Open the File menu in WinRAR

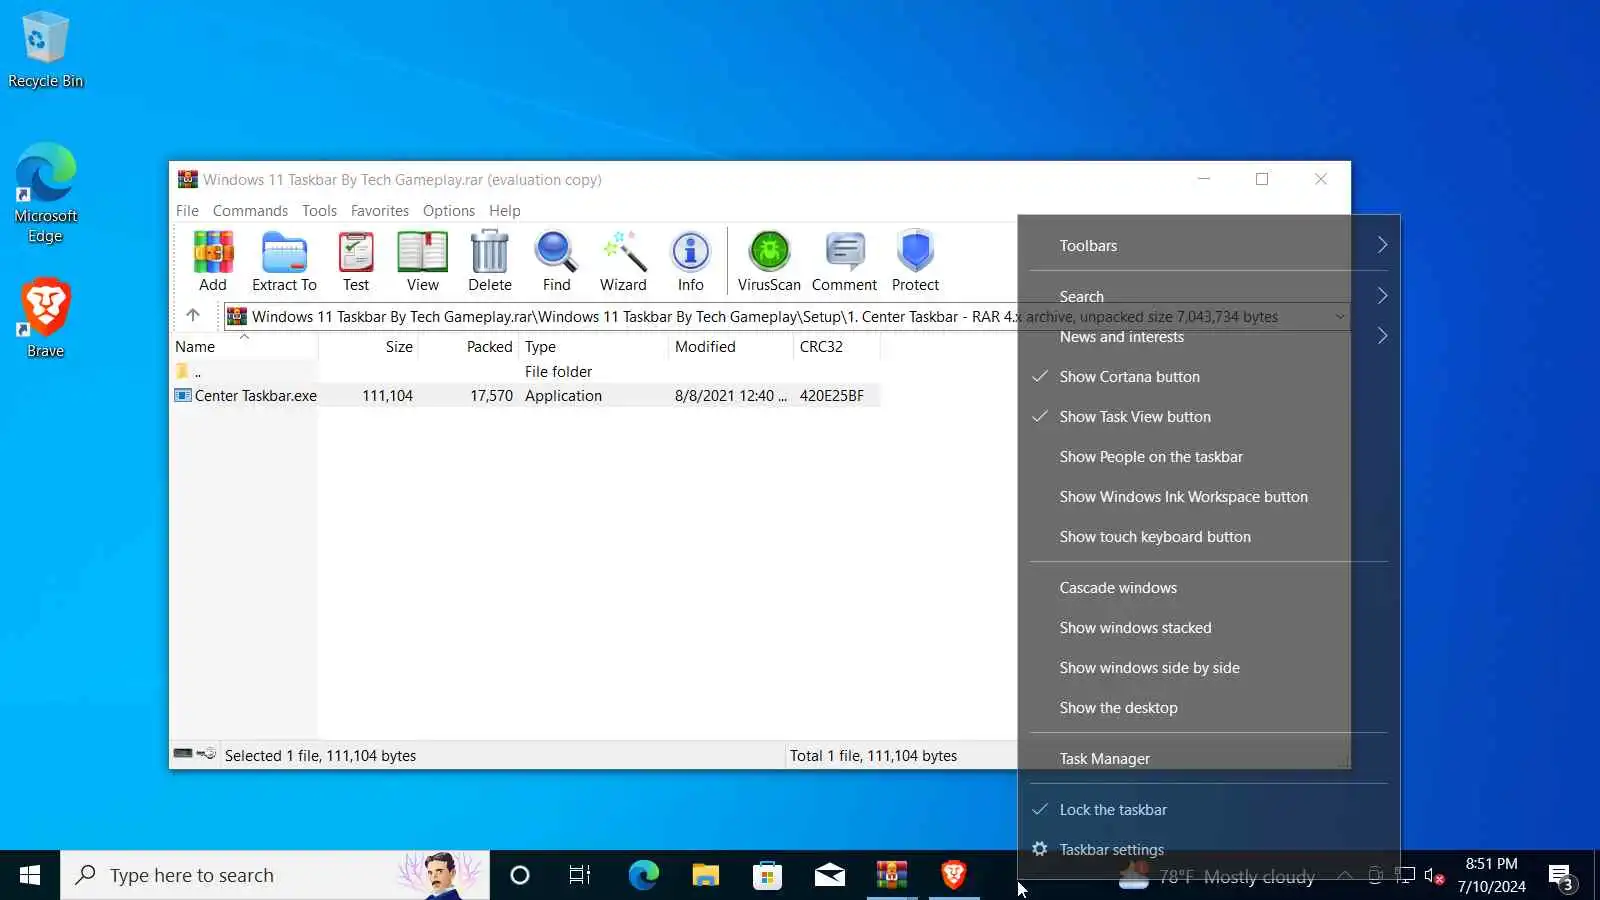tap(187, 211)
